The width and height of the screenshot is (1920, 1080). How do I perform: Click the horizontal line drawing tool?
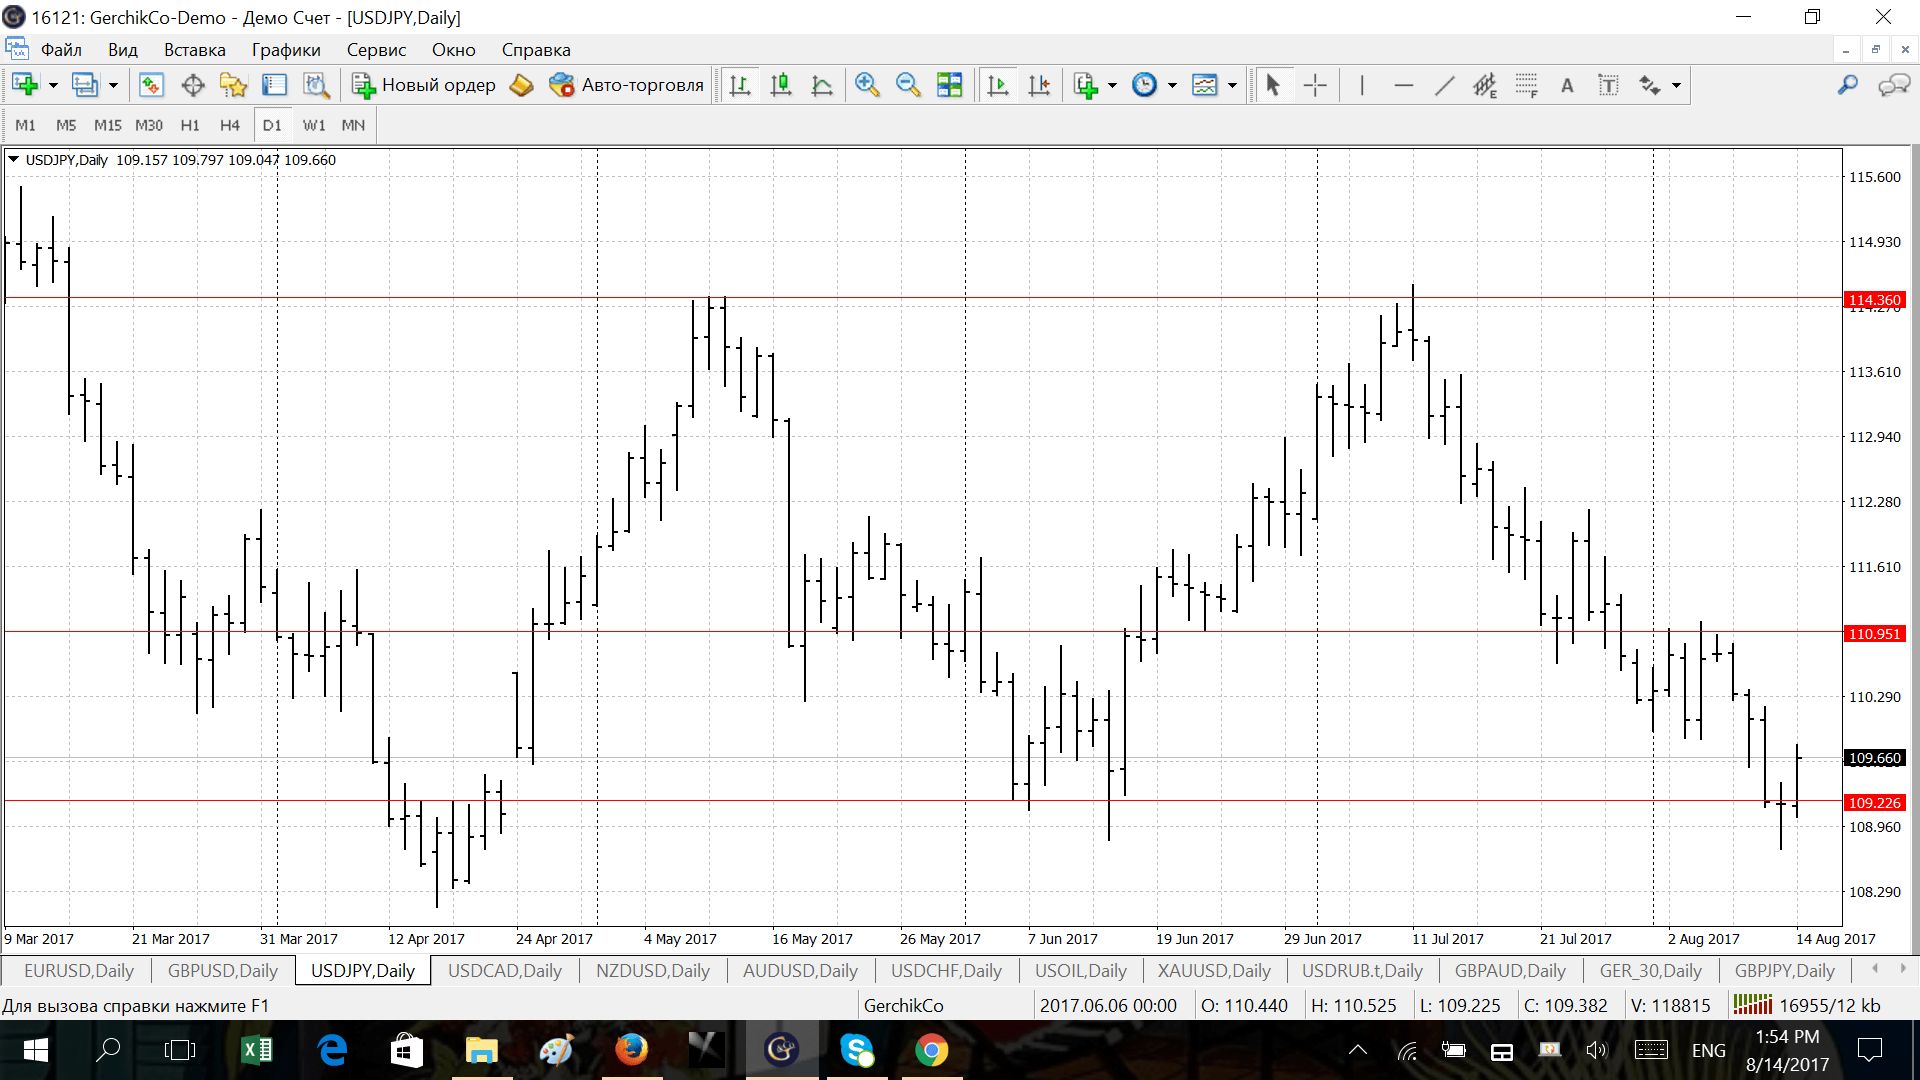(x=1403, y=85)
